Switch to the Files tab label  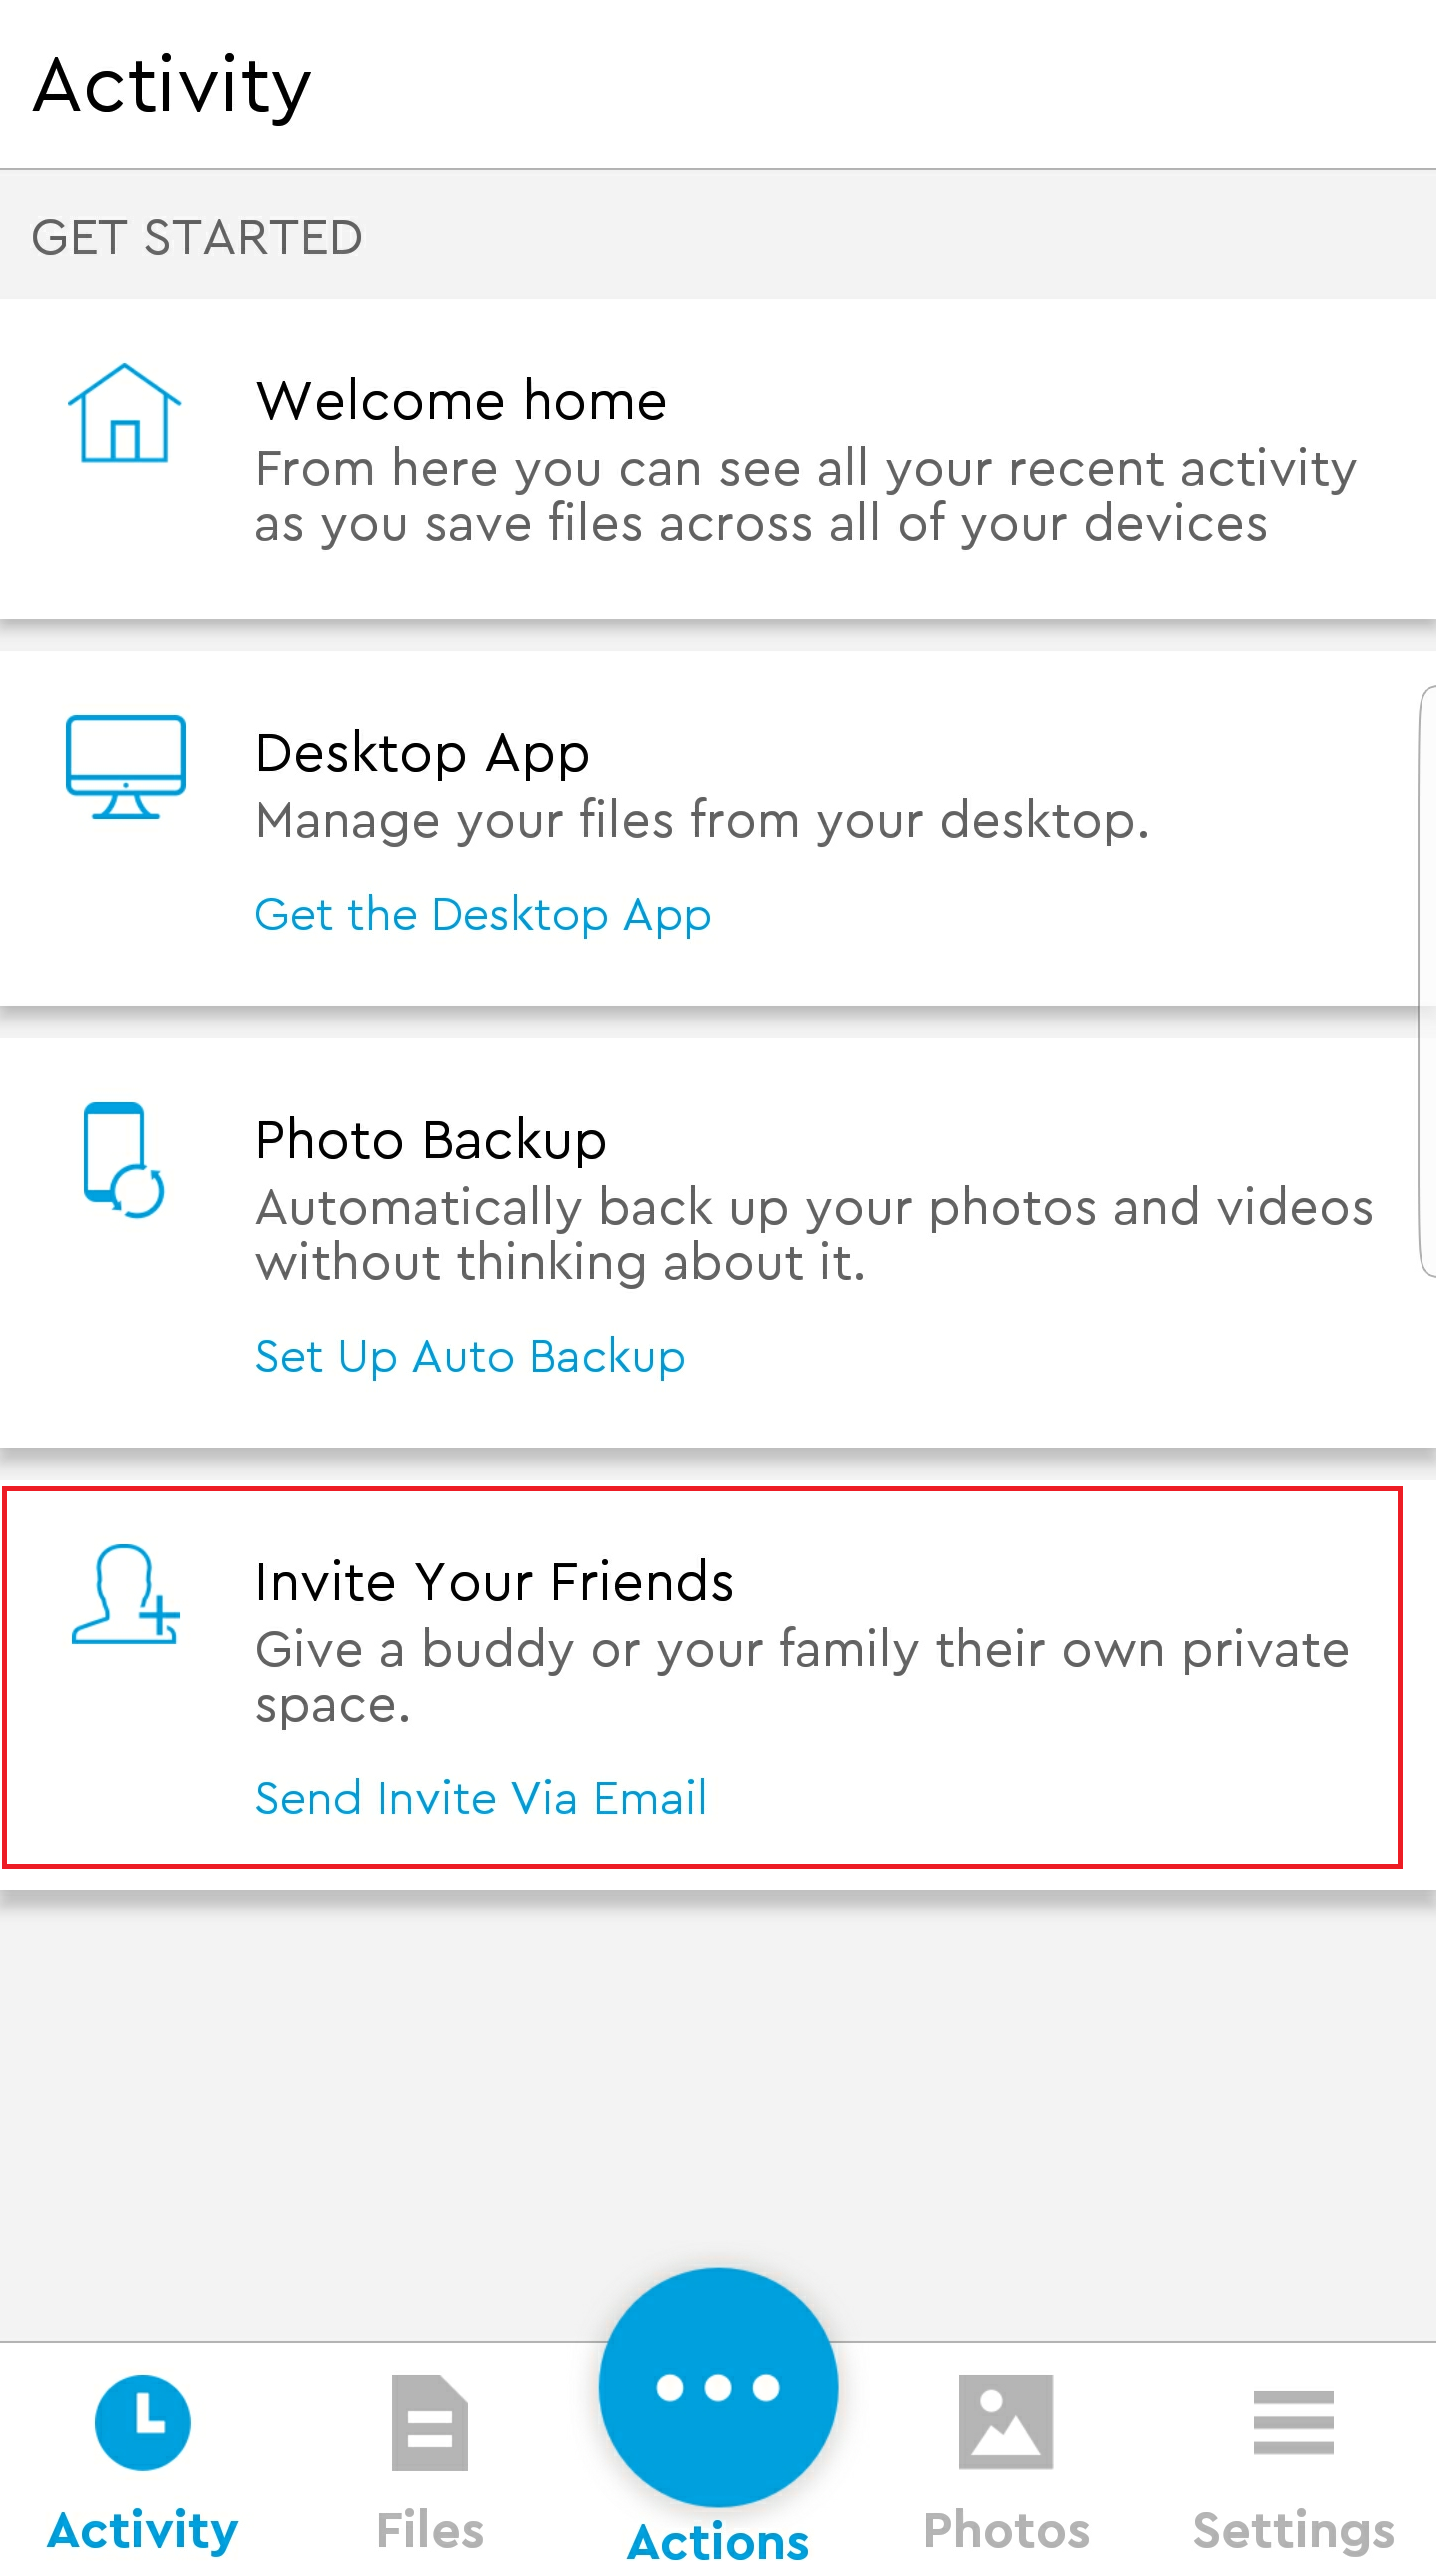(x=430, y=2530)
